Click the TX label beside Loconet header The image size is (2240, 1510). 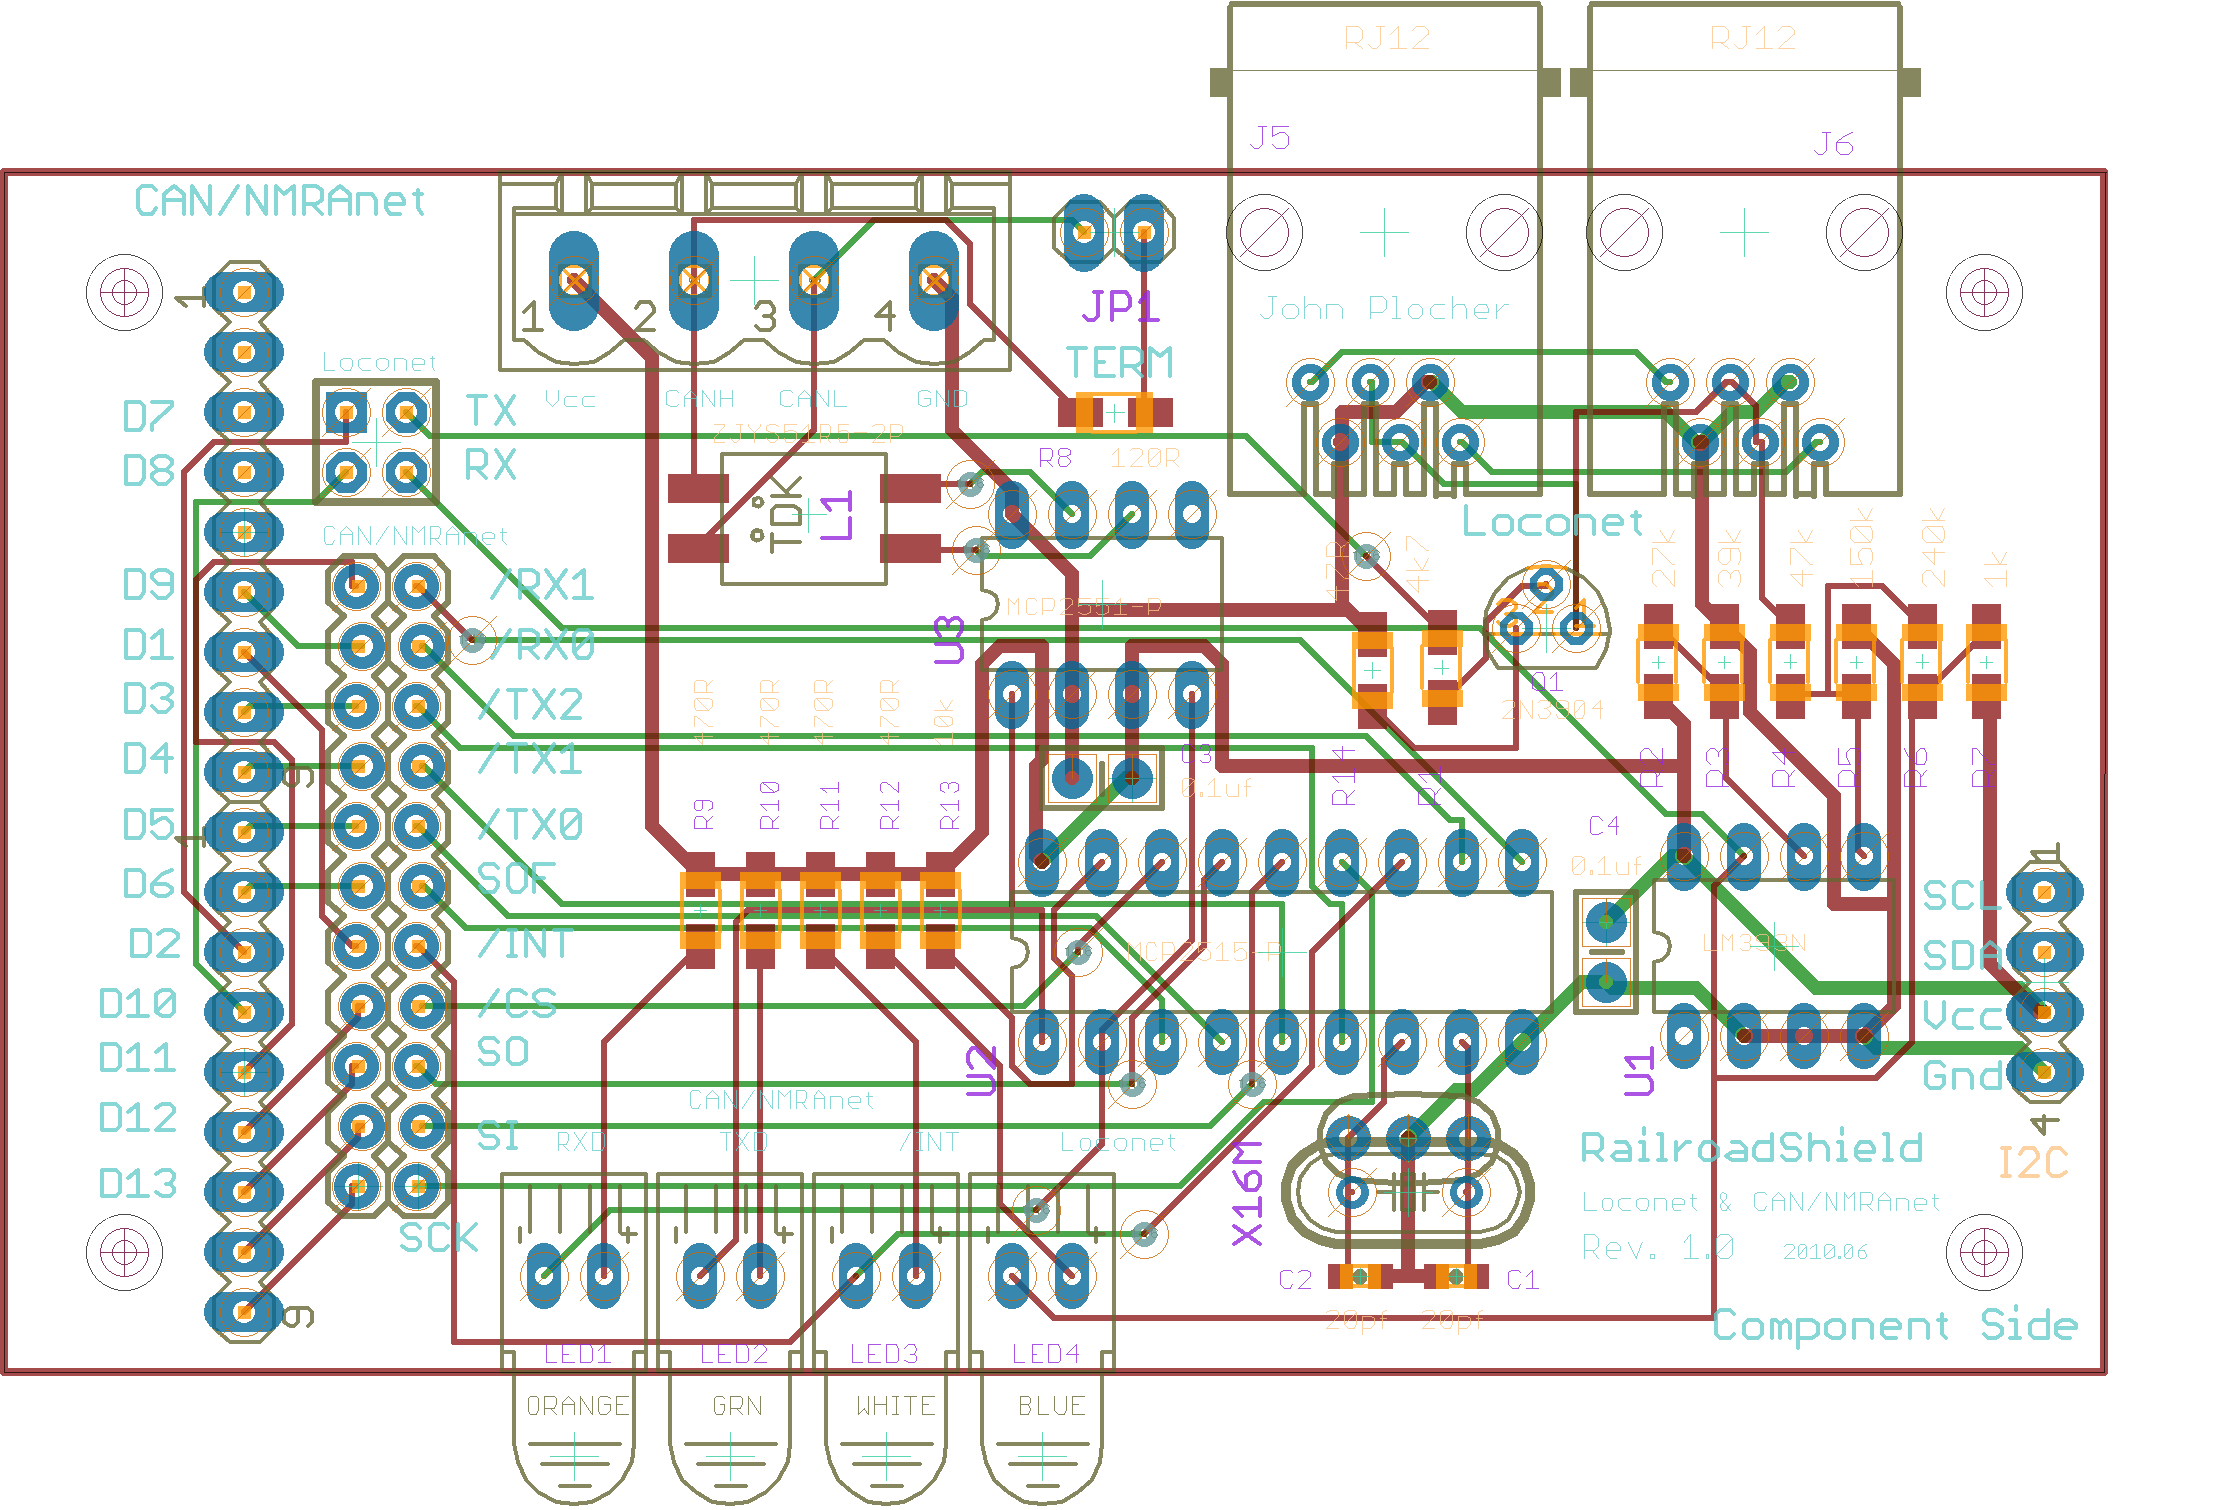[x=491, y=410]
